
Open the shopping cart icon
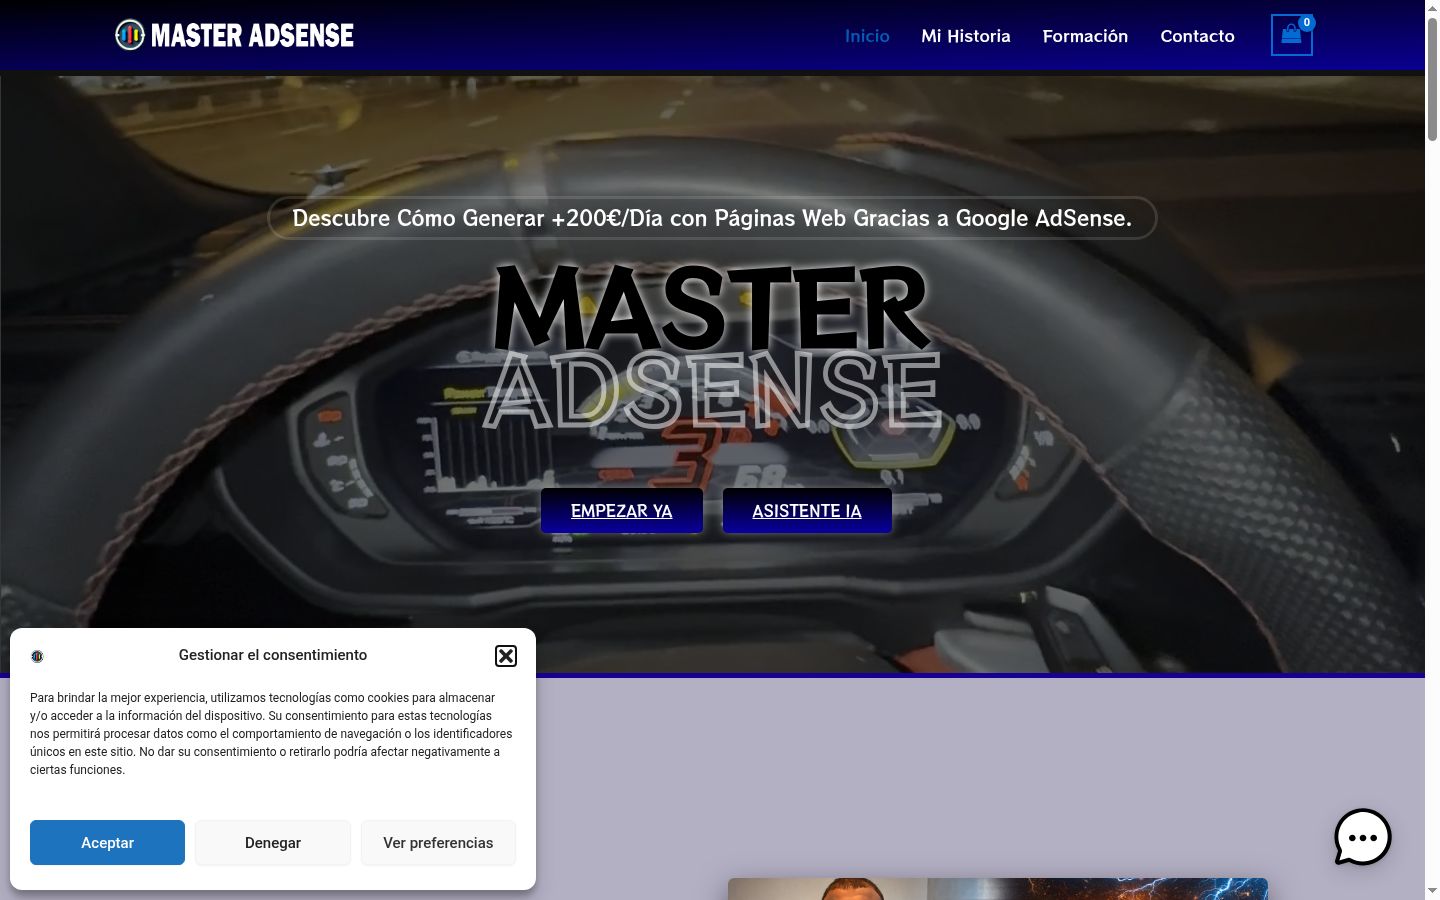click(x=1291, y=35)
